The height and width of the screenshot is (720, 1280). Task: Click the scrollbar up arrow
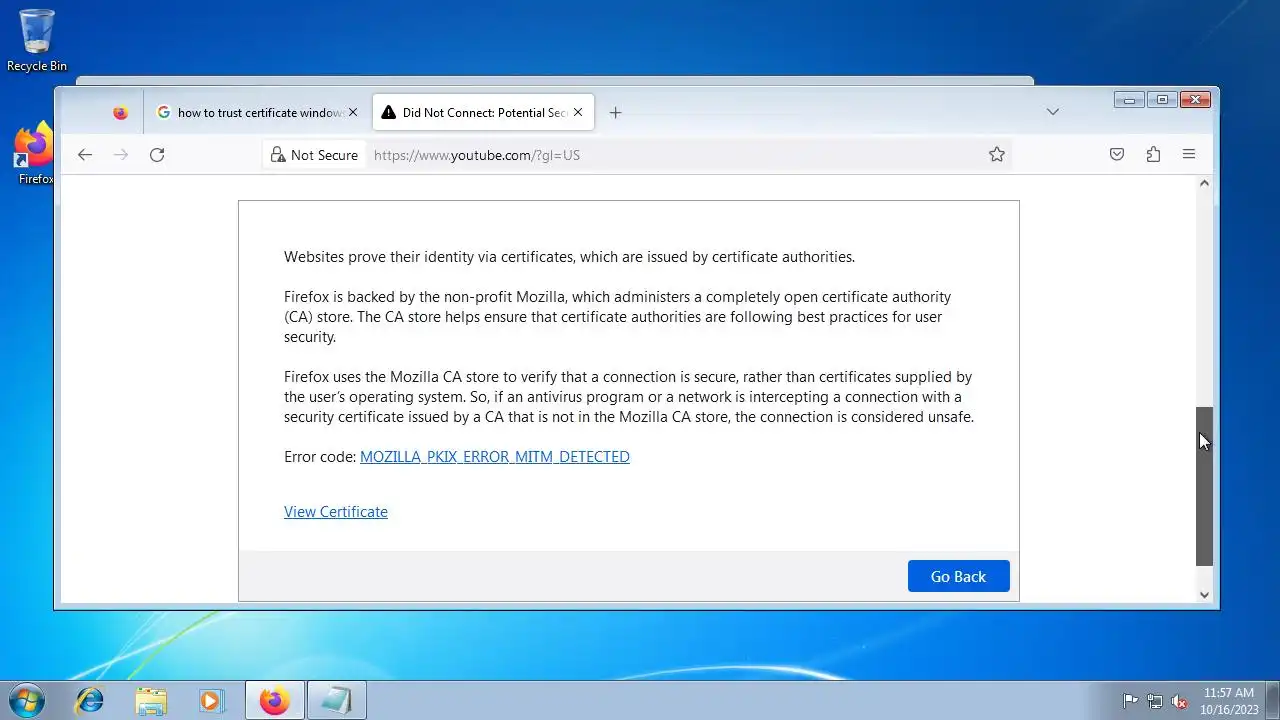point(1204,183)
